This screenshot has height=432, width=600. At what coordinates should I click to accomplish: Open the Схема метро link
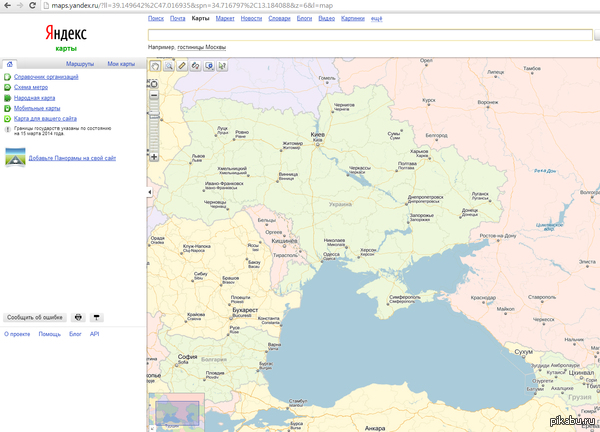click(x=30, y=87)
